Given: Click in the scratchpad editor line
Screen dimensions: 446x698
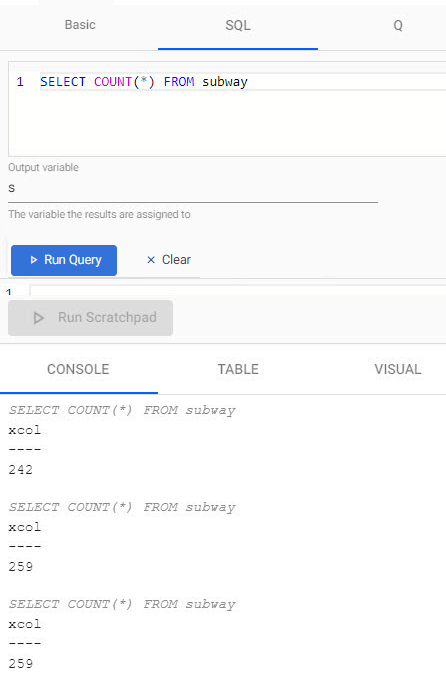Looking at the screenshot, I should pos(238,291).
